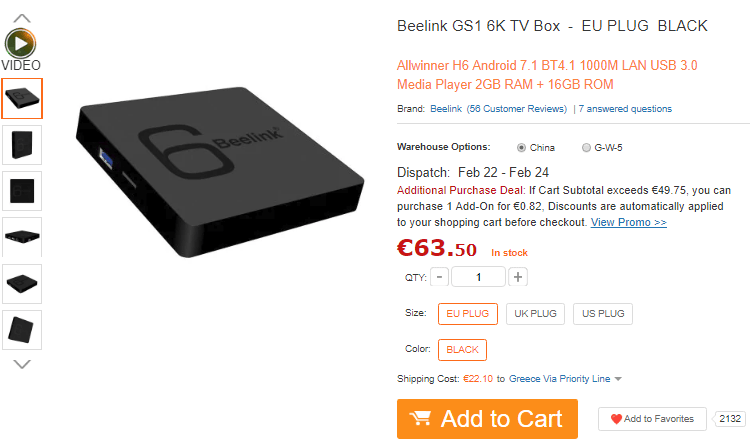750x446 pixels.
Task: Select the BLACK color option
Action: pos(463,350)
